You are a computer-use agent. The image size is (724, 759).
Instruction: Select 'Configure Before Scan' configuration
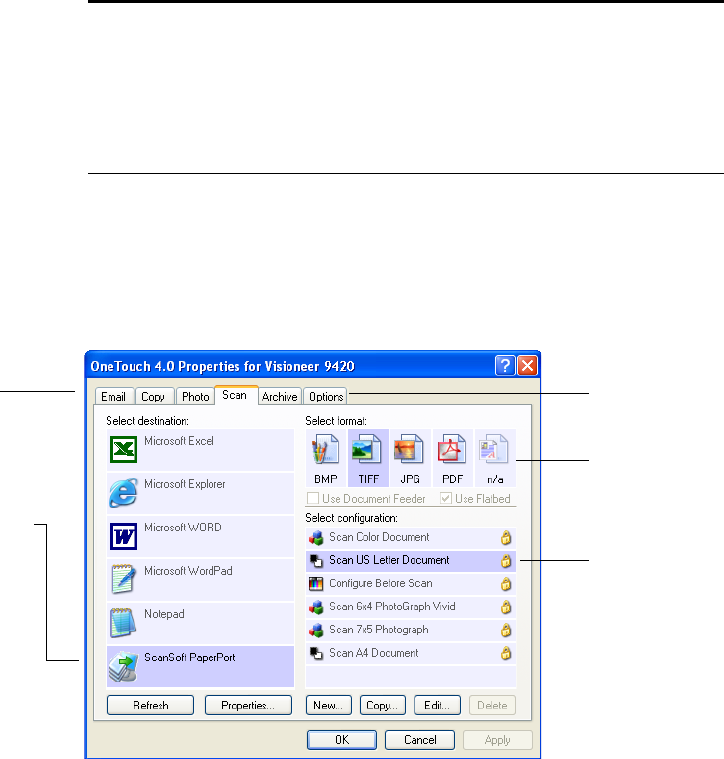coord(410,584)
